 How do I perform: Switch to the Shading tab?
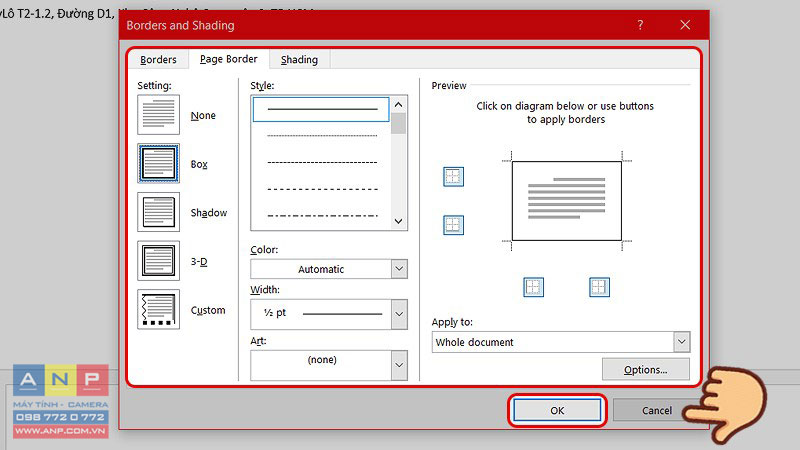pyautogui.click(x=299, y=60)
